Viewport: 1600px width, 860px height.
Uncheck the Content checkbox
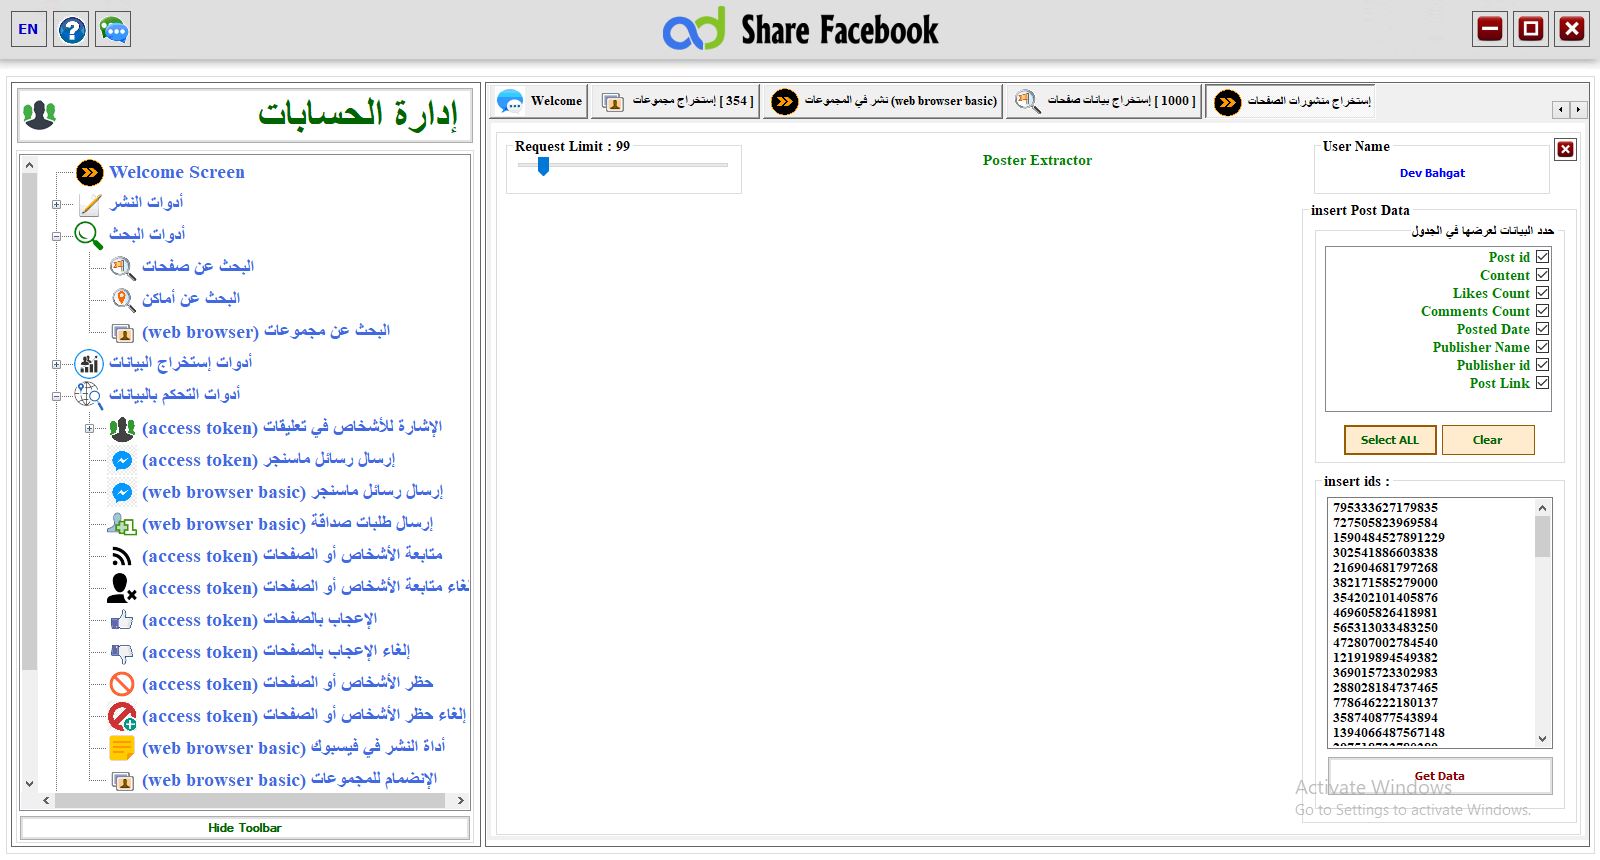1543,275
